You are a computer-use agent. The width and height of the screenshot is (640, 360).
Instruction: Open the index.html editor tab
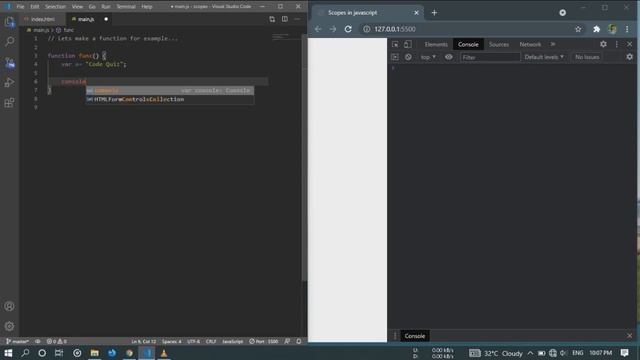pyautogui.click(x=42, y=19)
